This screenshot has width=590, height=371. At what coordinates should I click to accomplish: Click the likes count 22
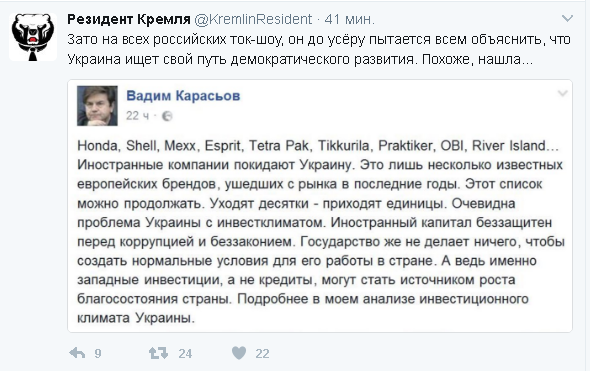pyautogui.click(x=262, y=353)
